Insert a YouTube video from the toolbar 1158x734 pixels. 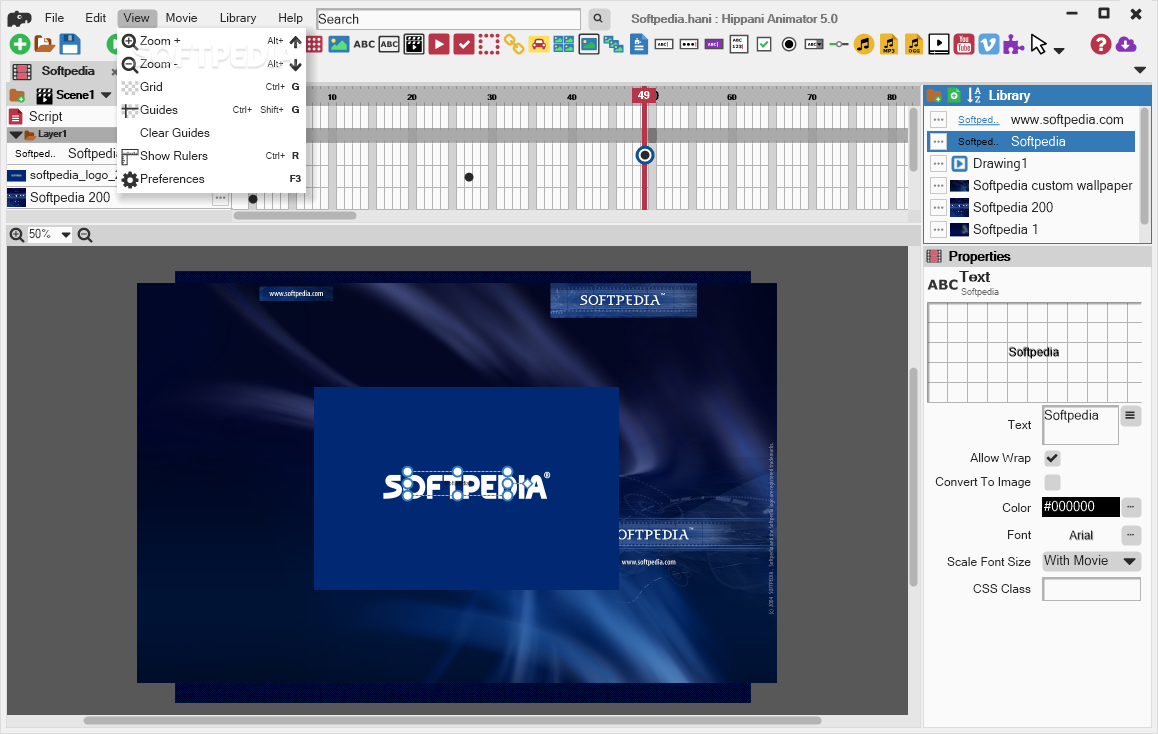click(x=964, y=44)
